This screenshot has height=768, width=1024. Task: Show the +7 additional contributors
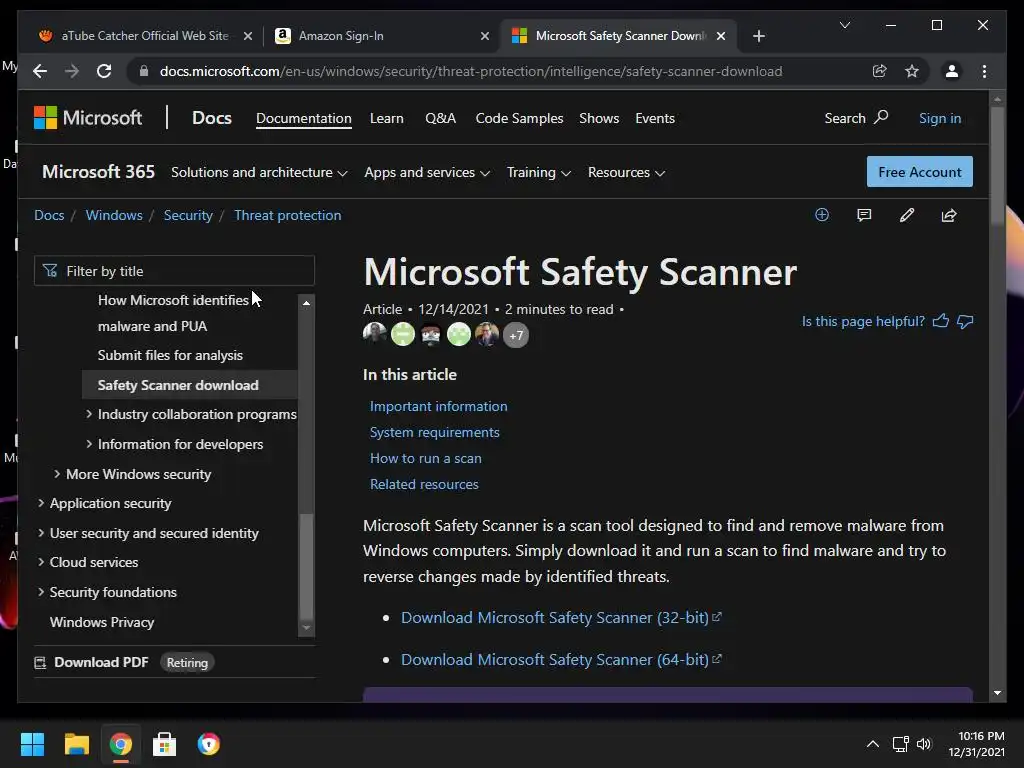point(516,335)
